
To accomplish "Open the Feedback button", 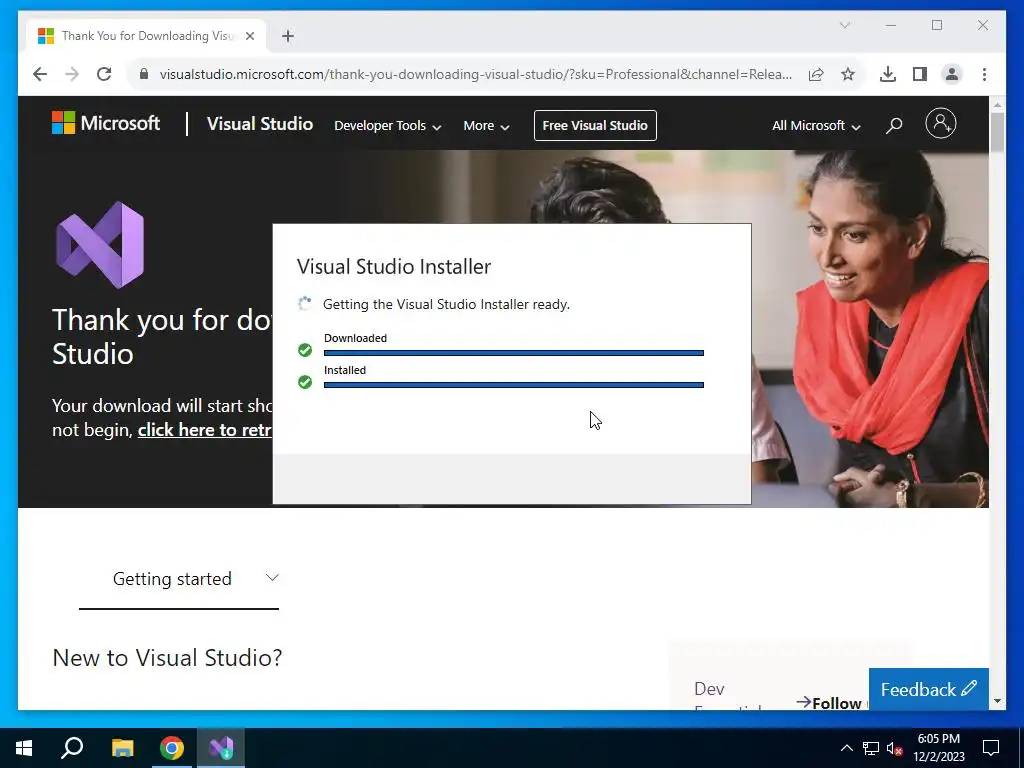I will click(929, 689).
